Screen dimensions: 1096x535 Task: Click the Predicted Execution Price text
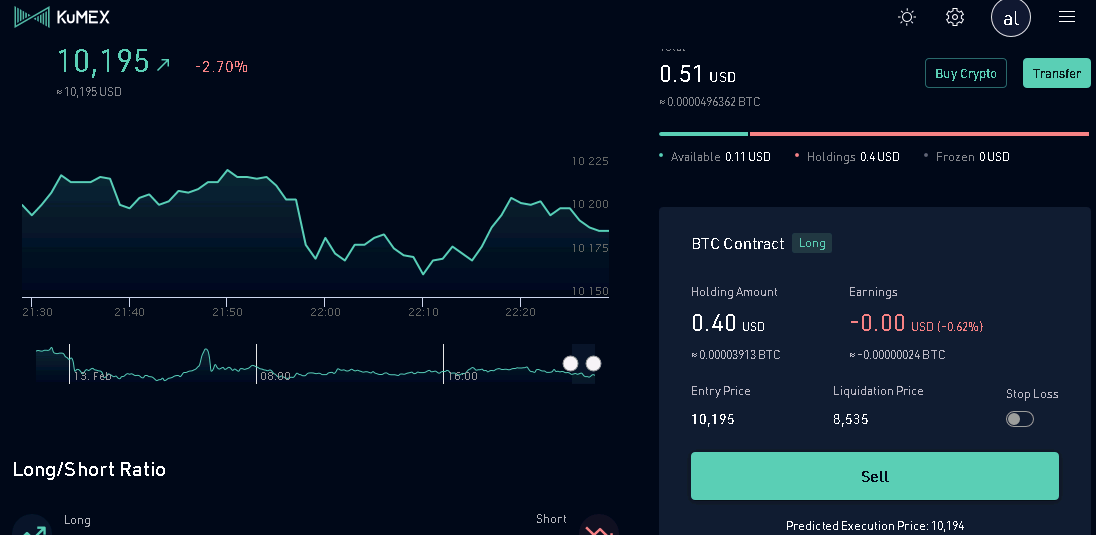(874, 526)
